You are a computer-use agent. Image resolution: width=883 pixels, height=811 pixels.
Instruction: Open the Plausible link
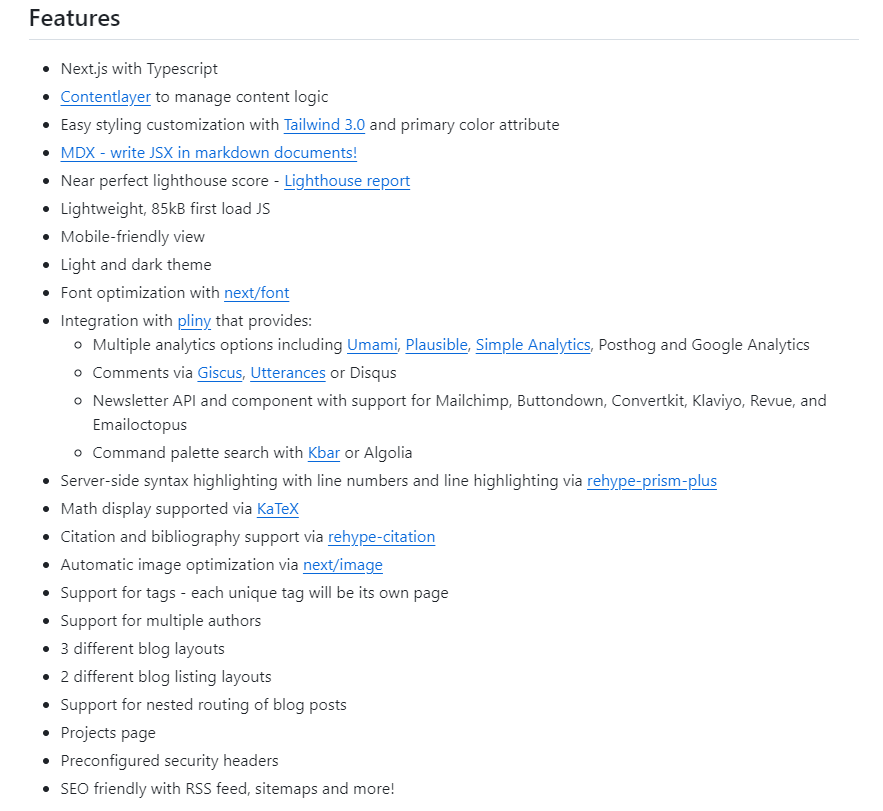(x=436, y=345)
